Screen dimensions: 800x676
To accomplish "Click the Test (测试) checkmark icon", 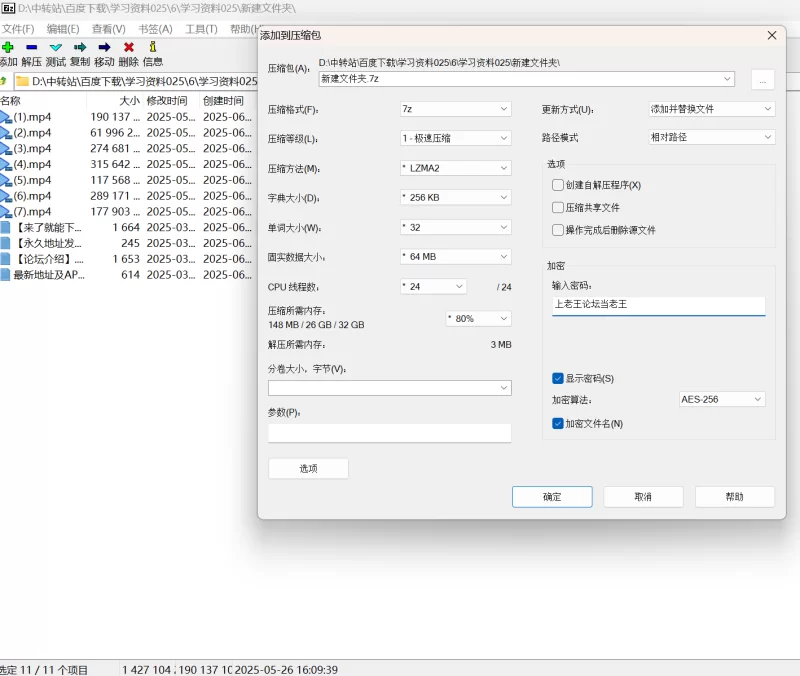I will (x=56, y=47).
